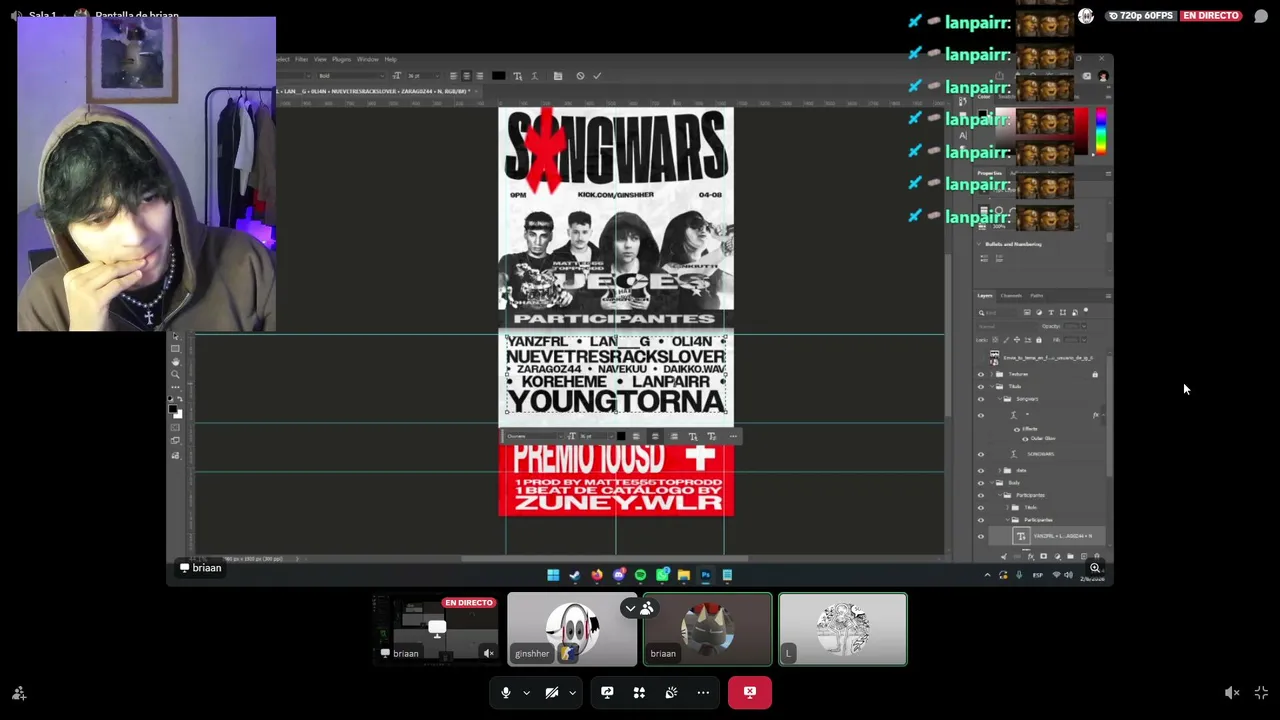Hide the selected YANZFRL text layer

(x=981, y=536)
